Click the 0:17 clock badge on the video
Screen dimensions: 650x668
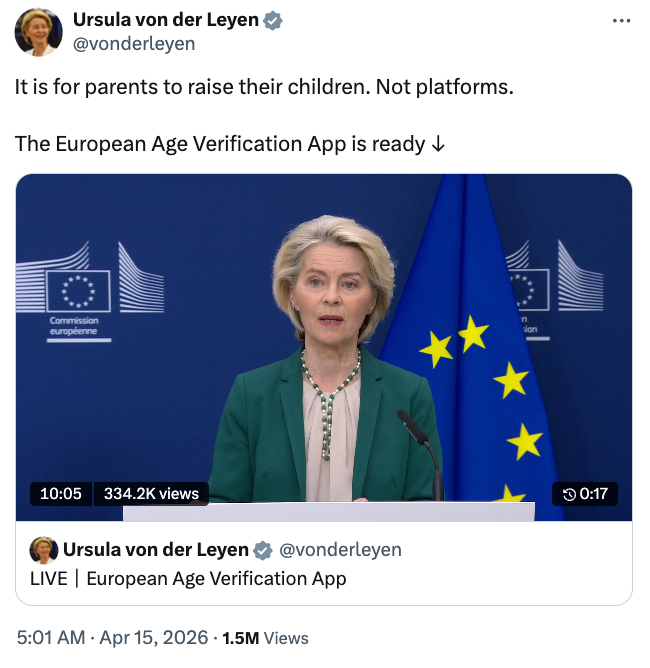tap(585, 493)
